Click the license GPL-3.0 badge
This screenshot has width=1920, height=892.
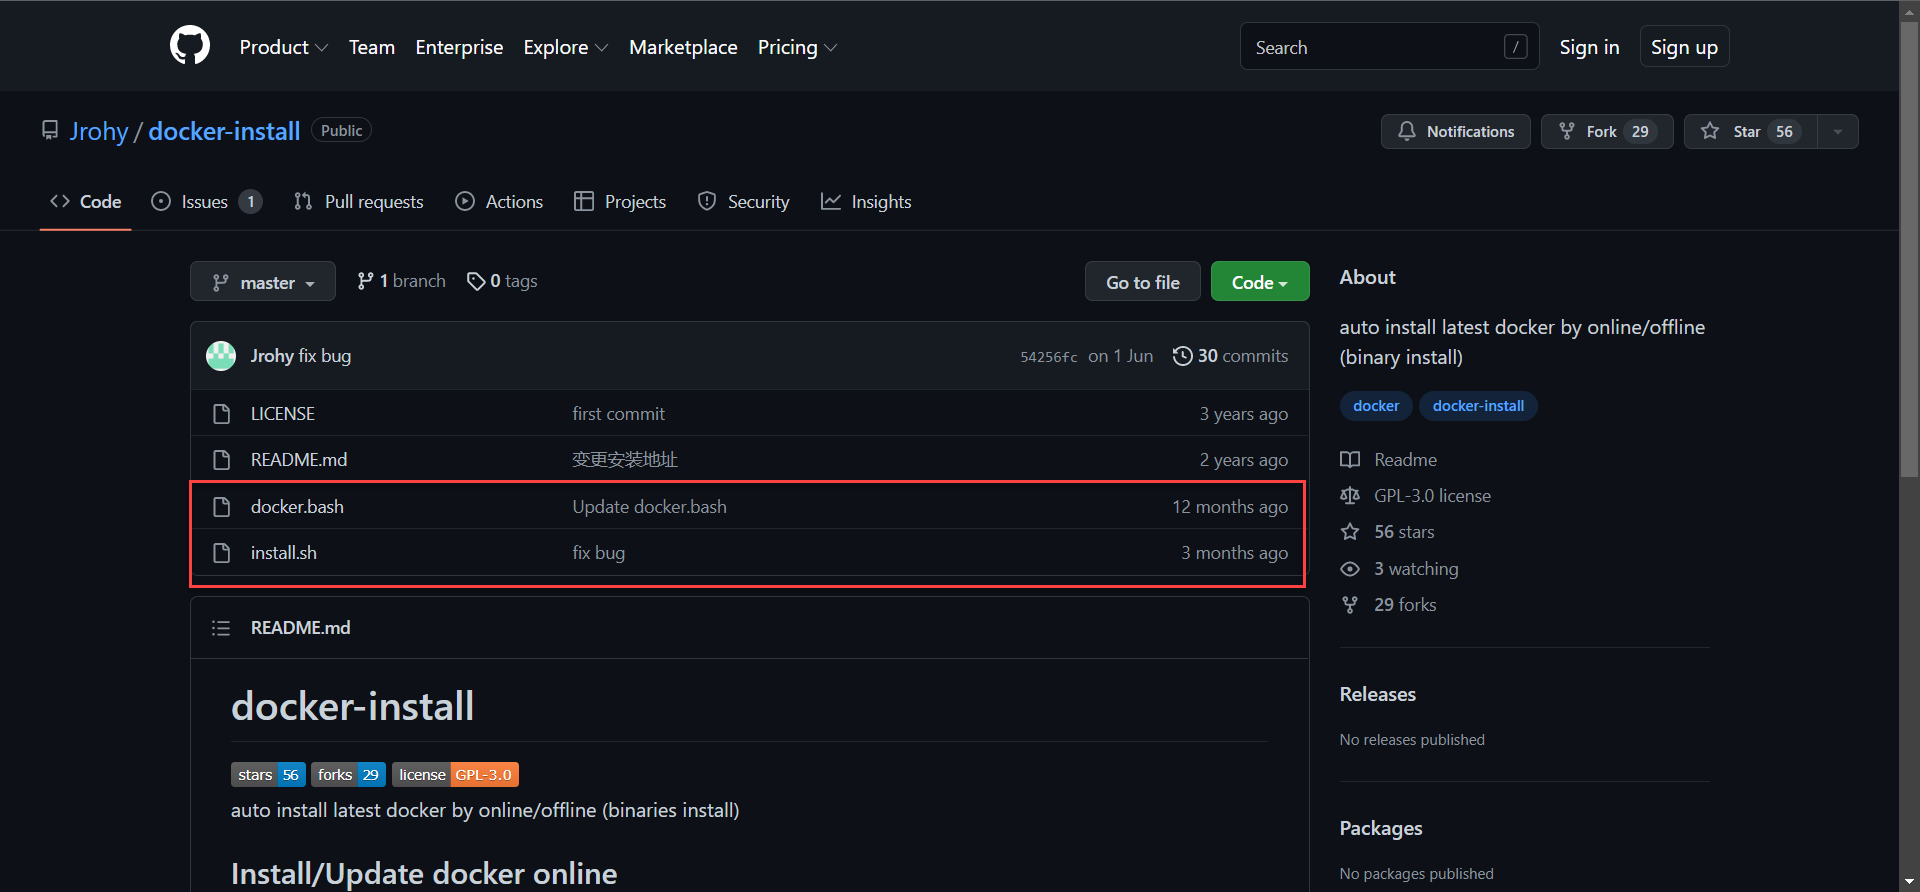tap(455, 775)
